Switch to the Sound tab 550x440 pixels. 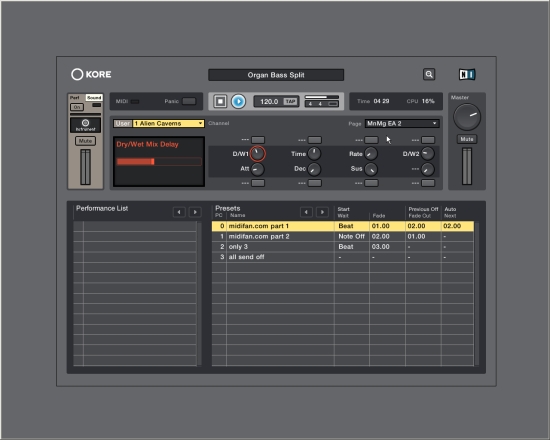click(x=94, y=98)
